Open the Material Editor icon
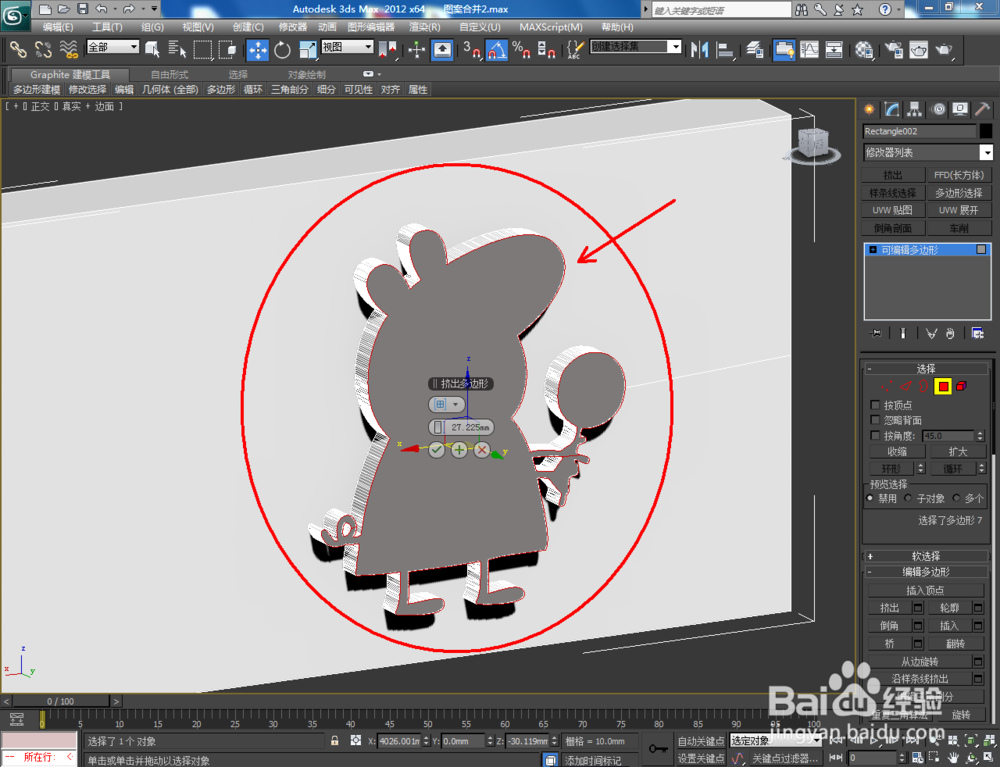This screenshot has width=1000, height=767. [864, 49]
